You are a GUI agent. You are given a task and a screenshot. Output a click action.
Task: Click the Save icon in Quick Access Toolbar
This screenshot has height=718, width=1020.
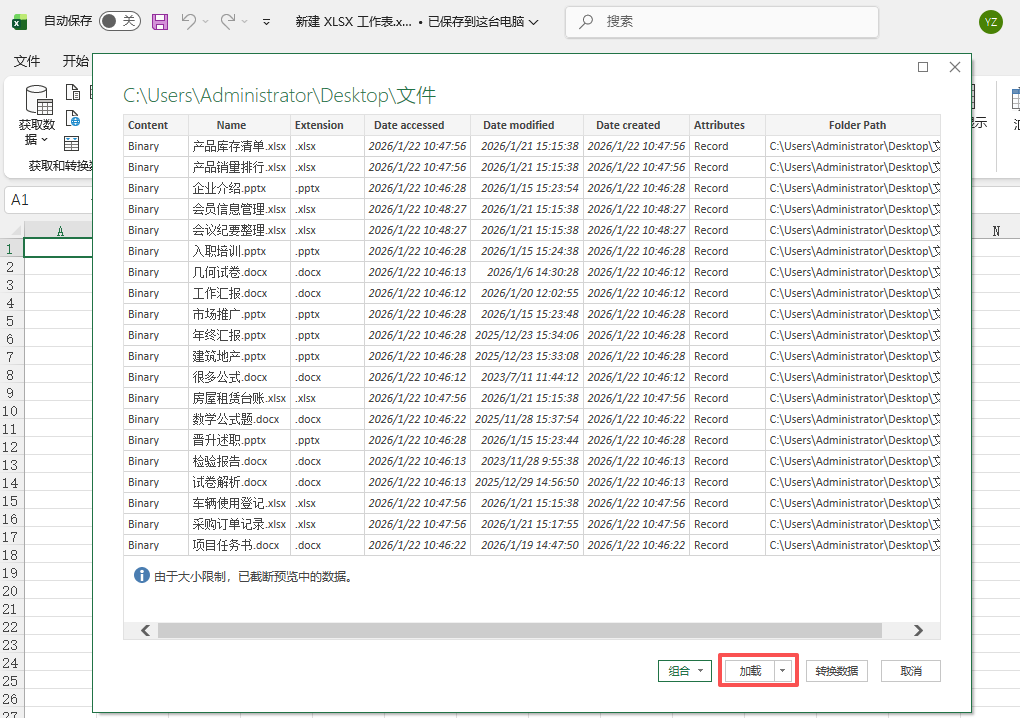160,21
